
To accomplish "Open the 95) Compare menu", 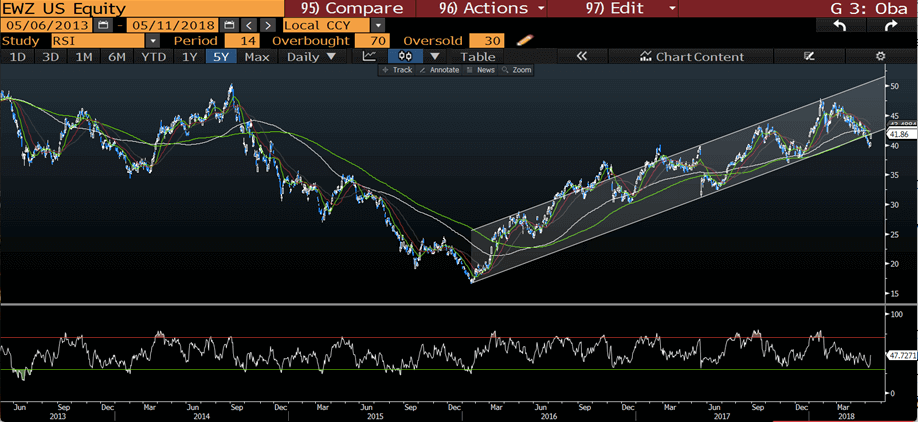I will coord(350,8).
